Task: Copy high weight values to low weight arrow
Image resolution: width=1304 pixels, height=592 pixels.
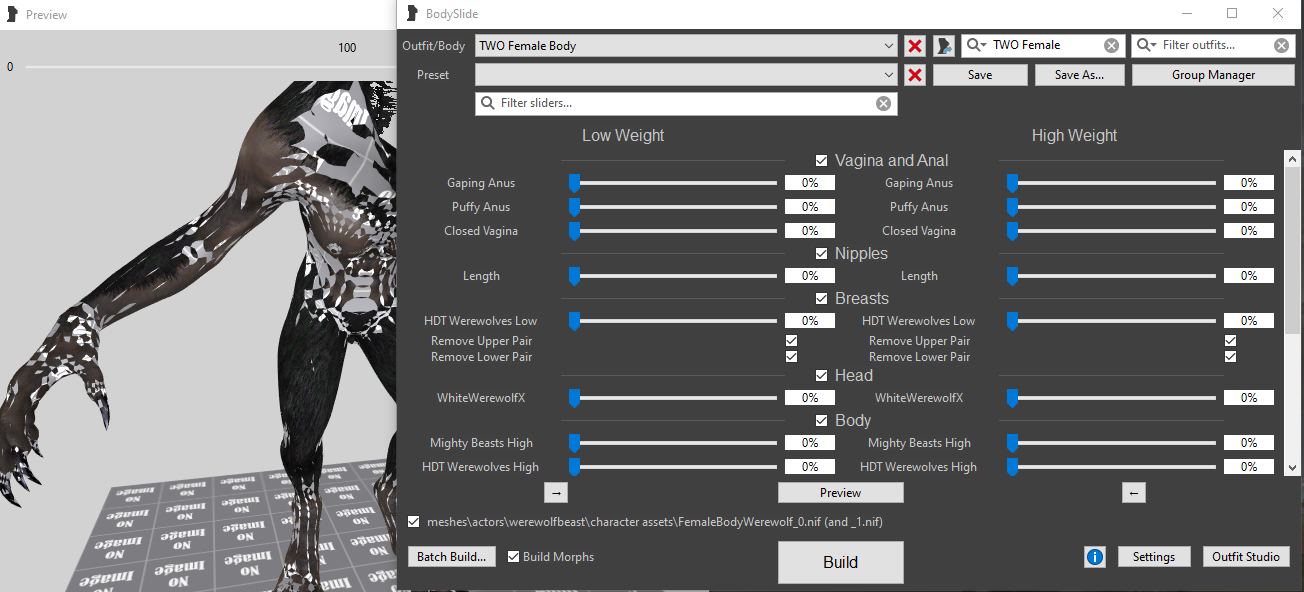Action: coord(1133,493)
